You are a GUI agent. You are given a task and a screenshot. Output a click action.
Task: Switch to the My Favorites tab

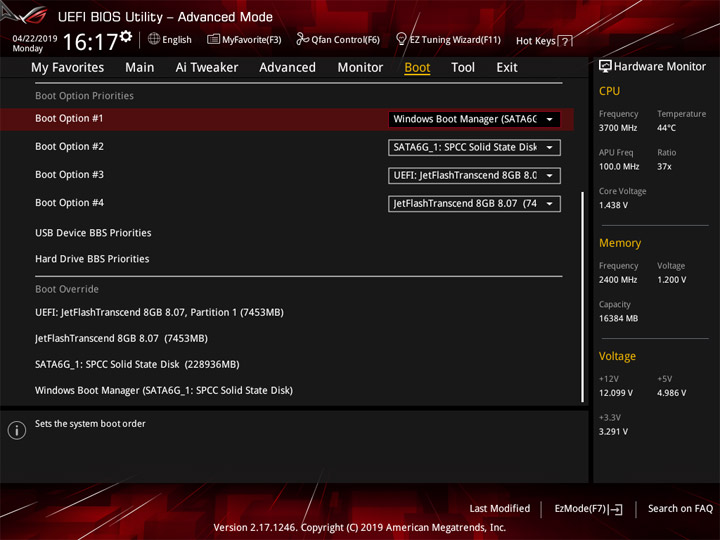tap(68, 68)
